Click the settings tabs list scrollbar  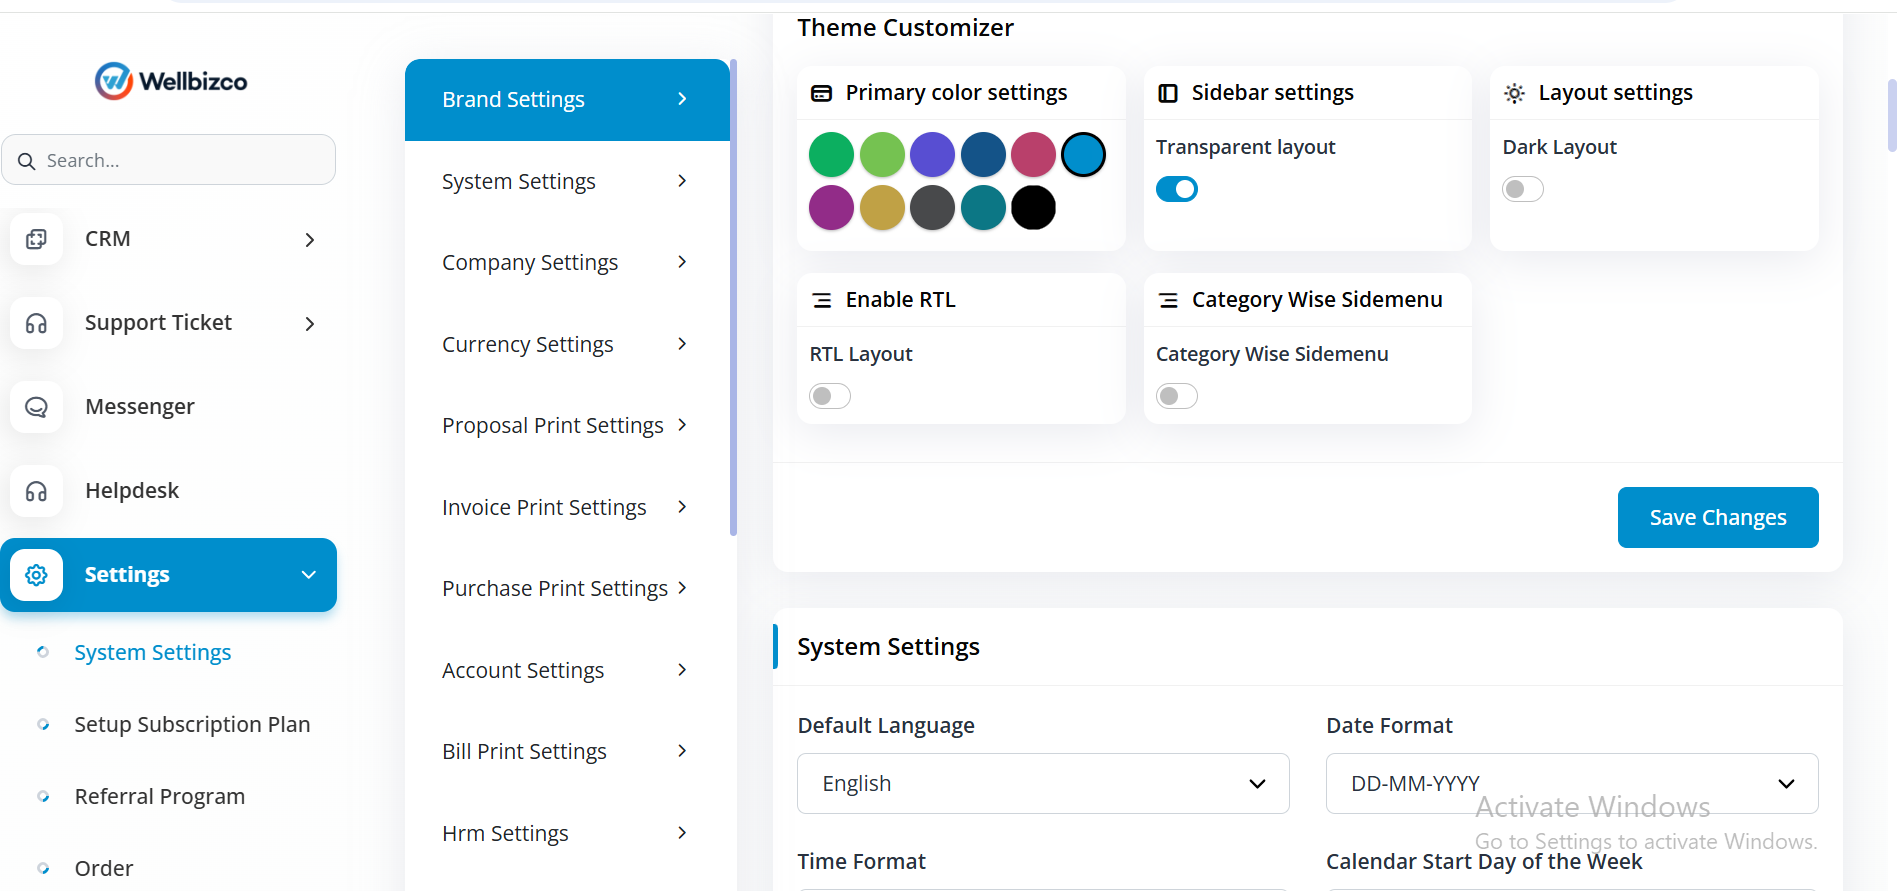pos(734,298)
